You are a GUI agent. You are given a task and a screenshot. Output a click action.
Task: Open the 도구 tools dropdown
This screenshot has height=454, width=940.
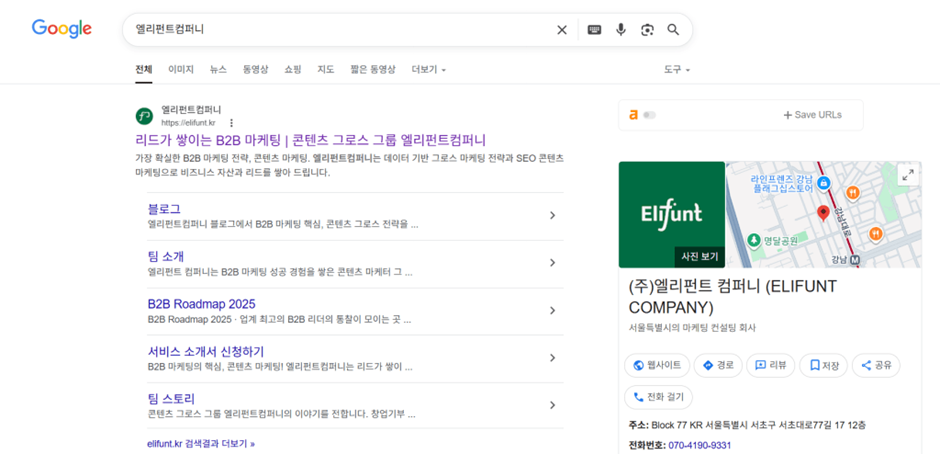coord(676,70)
